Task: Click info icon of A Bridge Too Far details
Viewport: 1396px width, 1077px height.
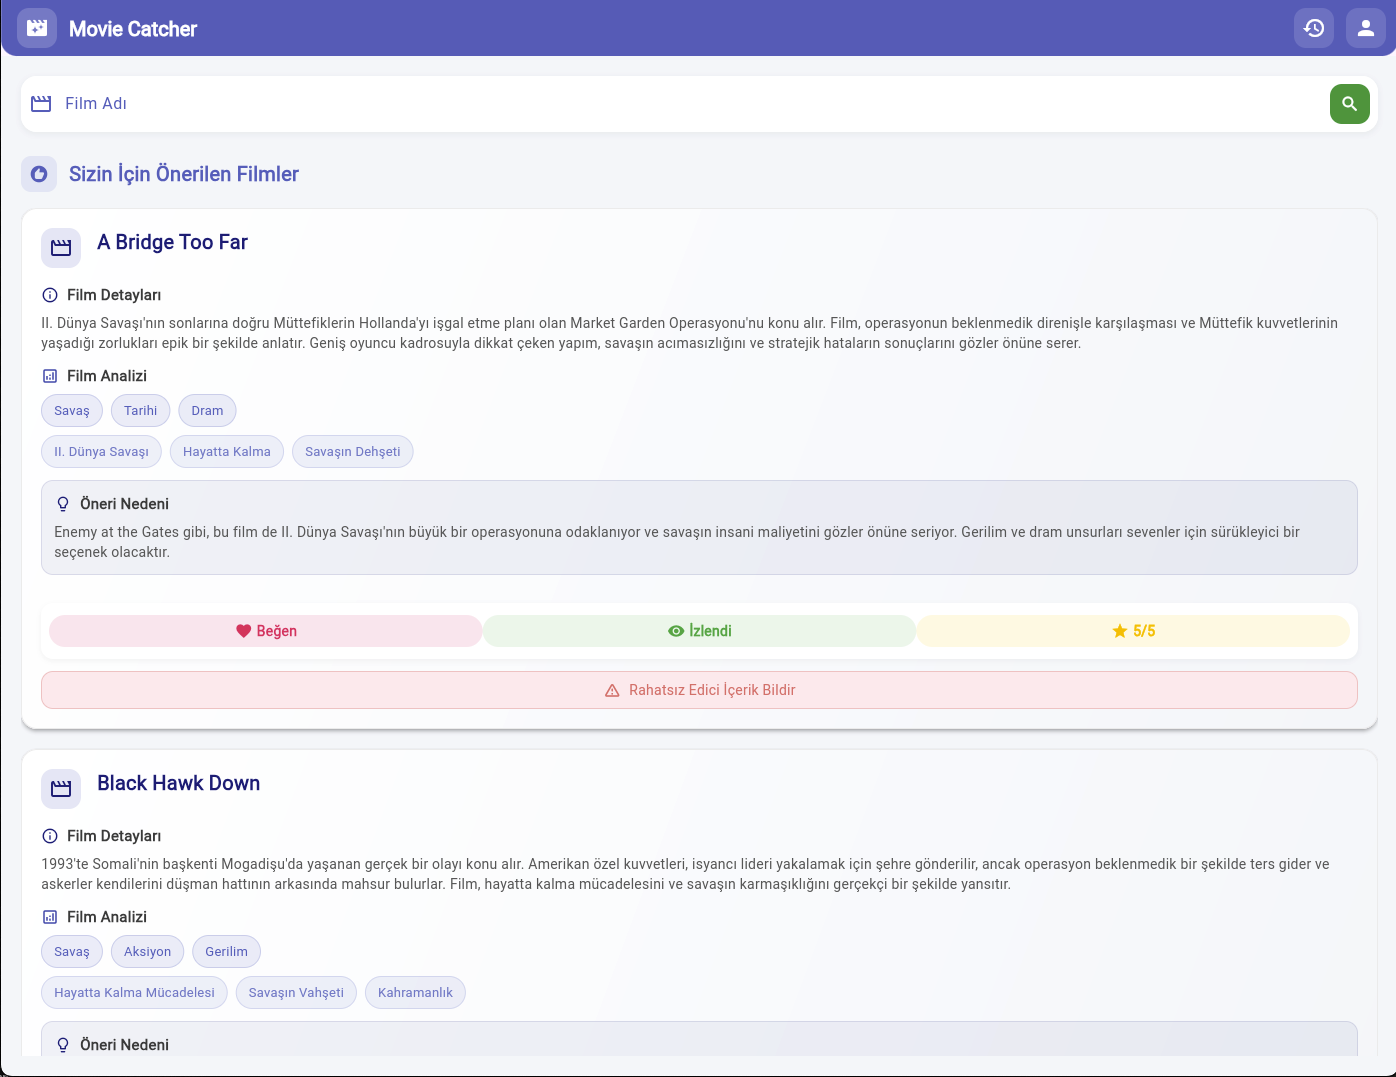Action: click(x=50, y=295)
